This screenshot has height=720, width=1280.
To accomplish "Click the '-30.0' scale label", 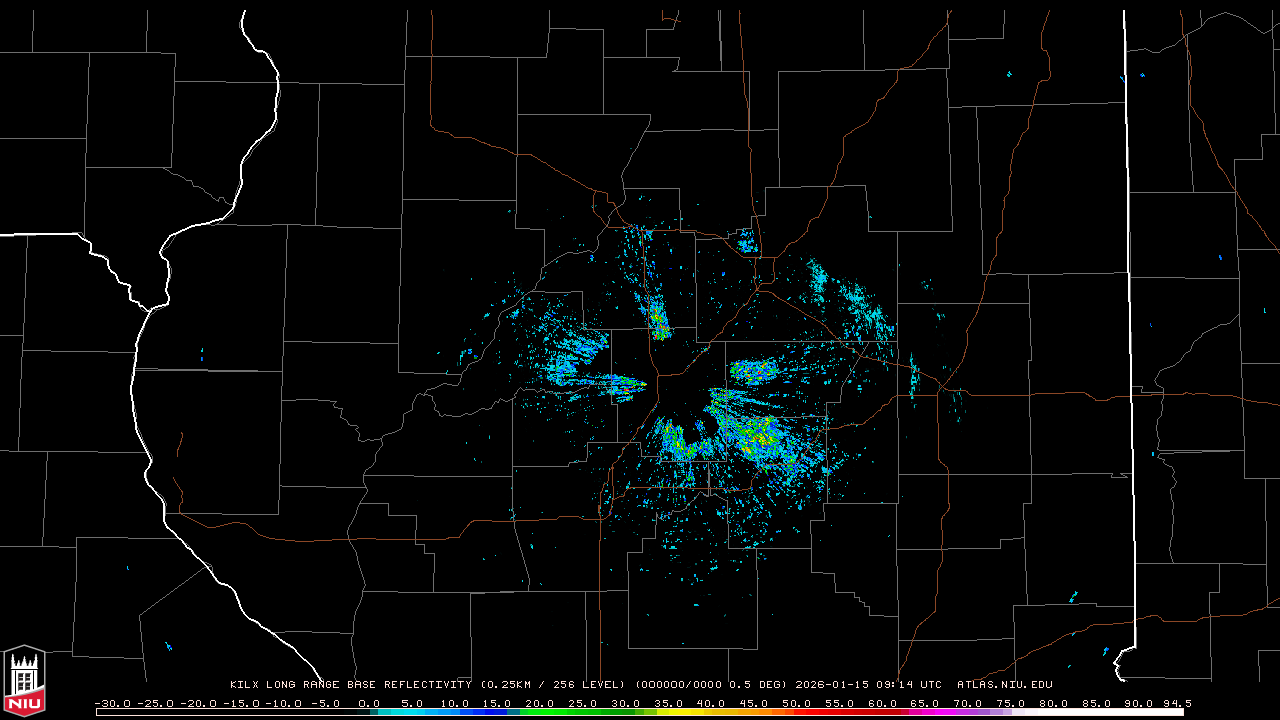I will 112,703.
